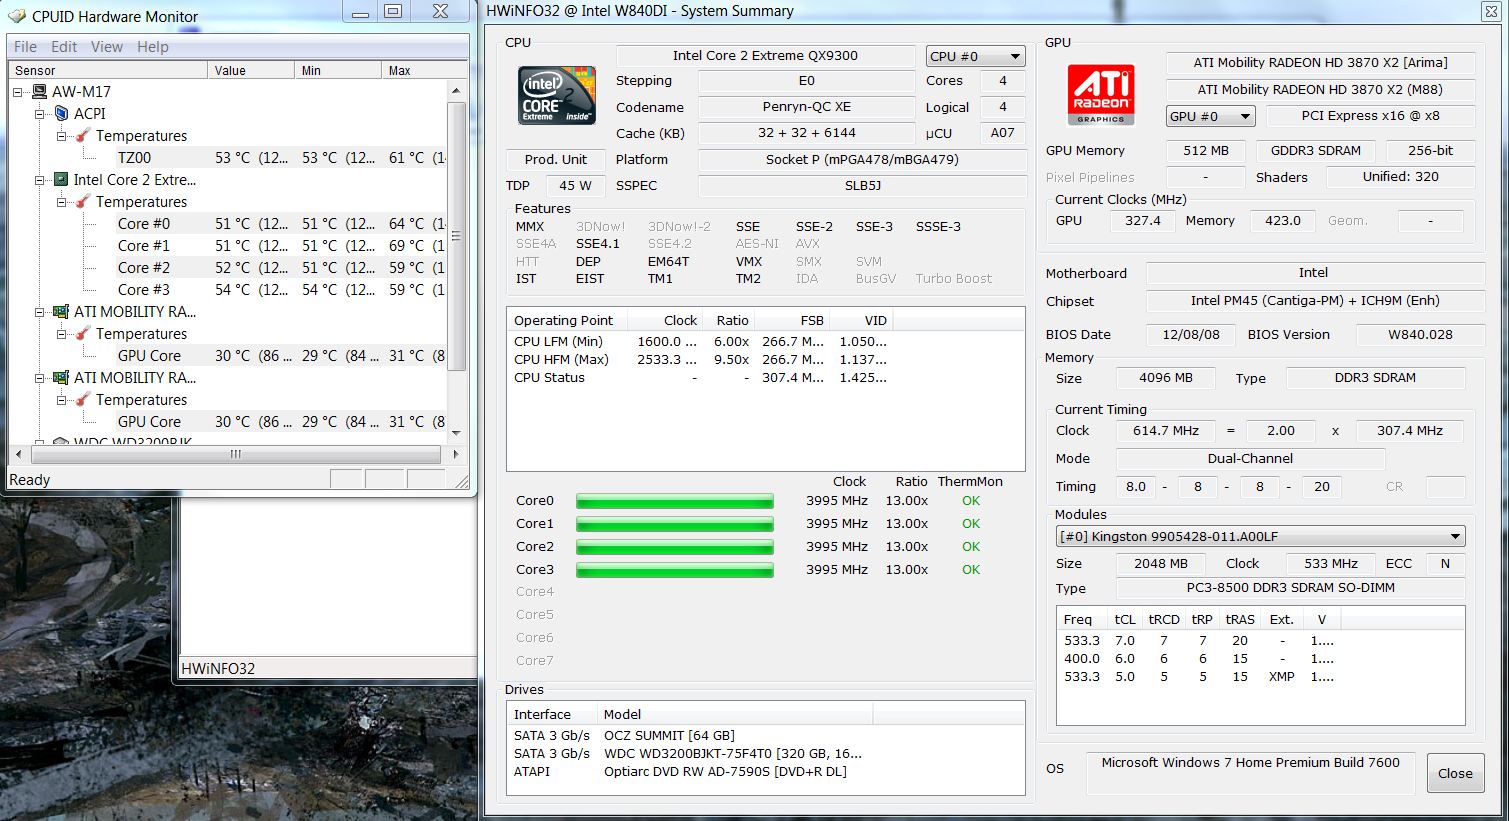Viewport: 1509px width, 821px height.
Task: Click the CPU HFM (Max) operating point row
Action: pyautogui.click(x=700, y=360)
